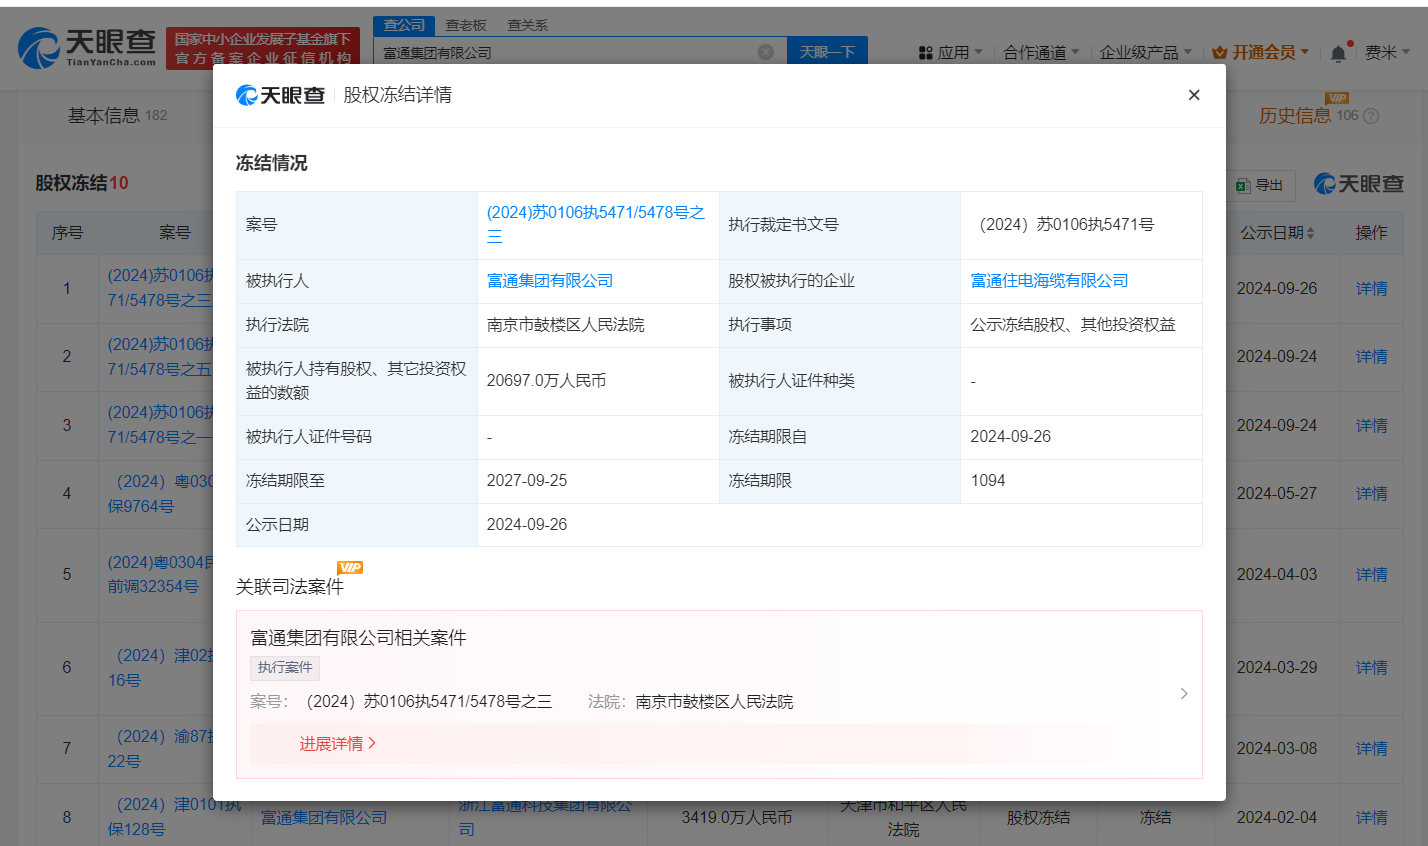Image resolution: width=1428 pixels, height=846 pixels.
Task: Close the 股权冻结详情 dialog
Action: (1193, 95)
